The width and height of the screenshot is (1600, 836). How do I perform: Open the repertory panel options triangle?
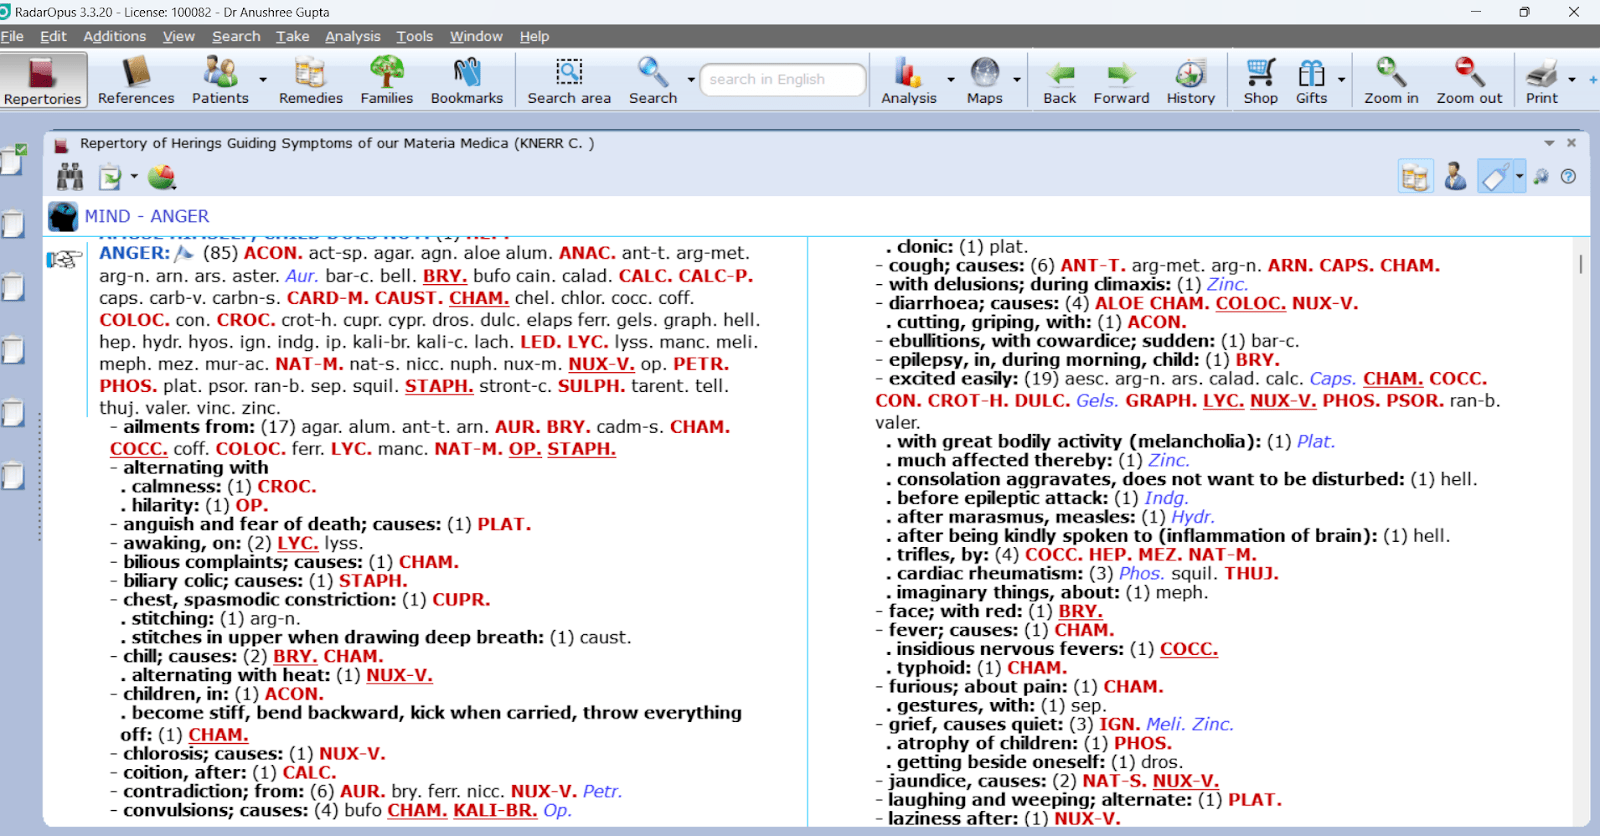pyautogui.click(x=1549, y=143)
